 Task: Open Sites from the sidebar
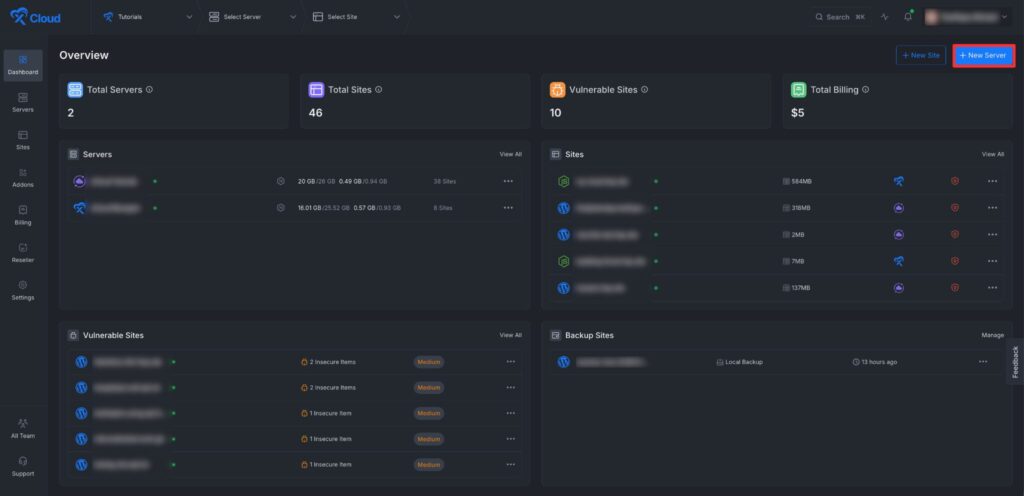pyautogui.click(x=23, y=140)
